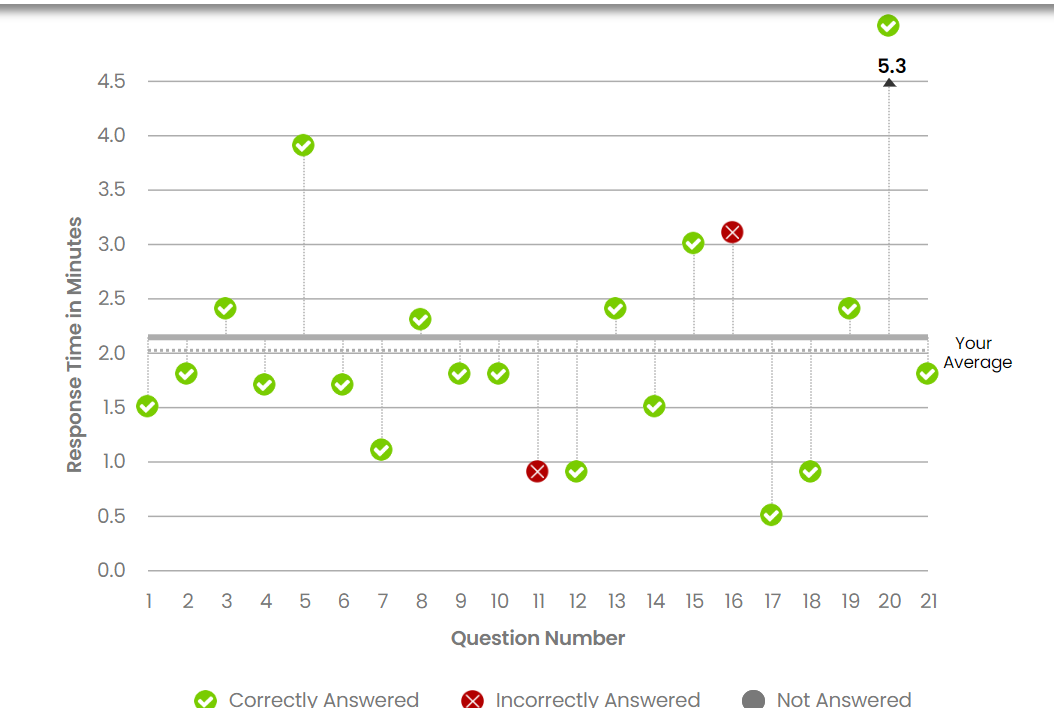Toggle the Not Answered legend item

[827, 699]
